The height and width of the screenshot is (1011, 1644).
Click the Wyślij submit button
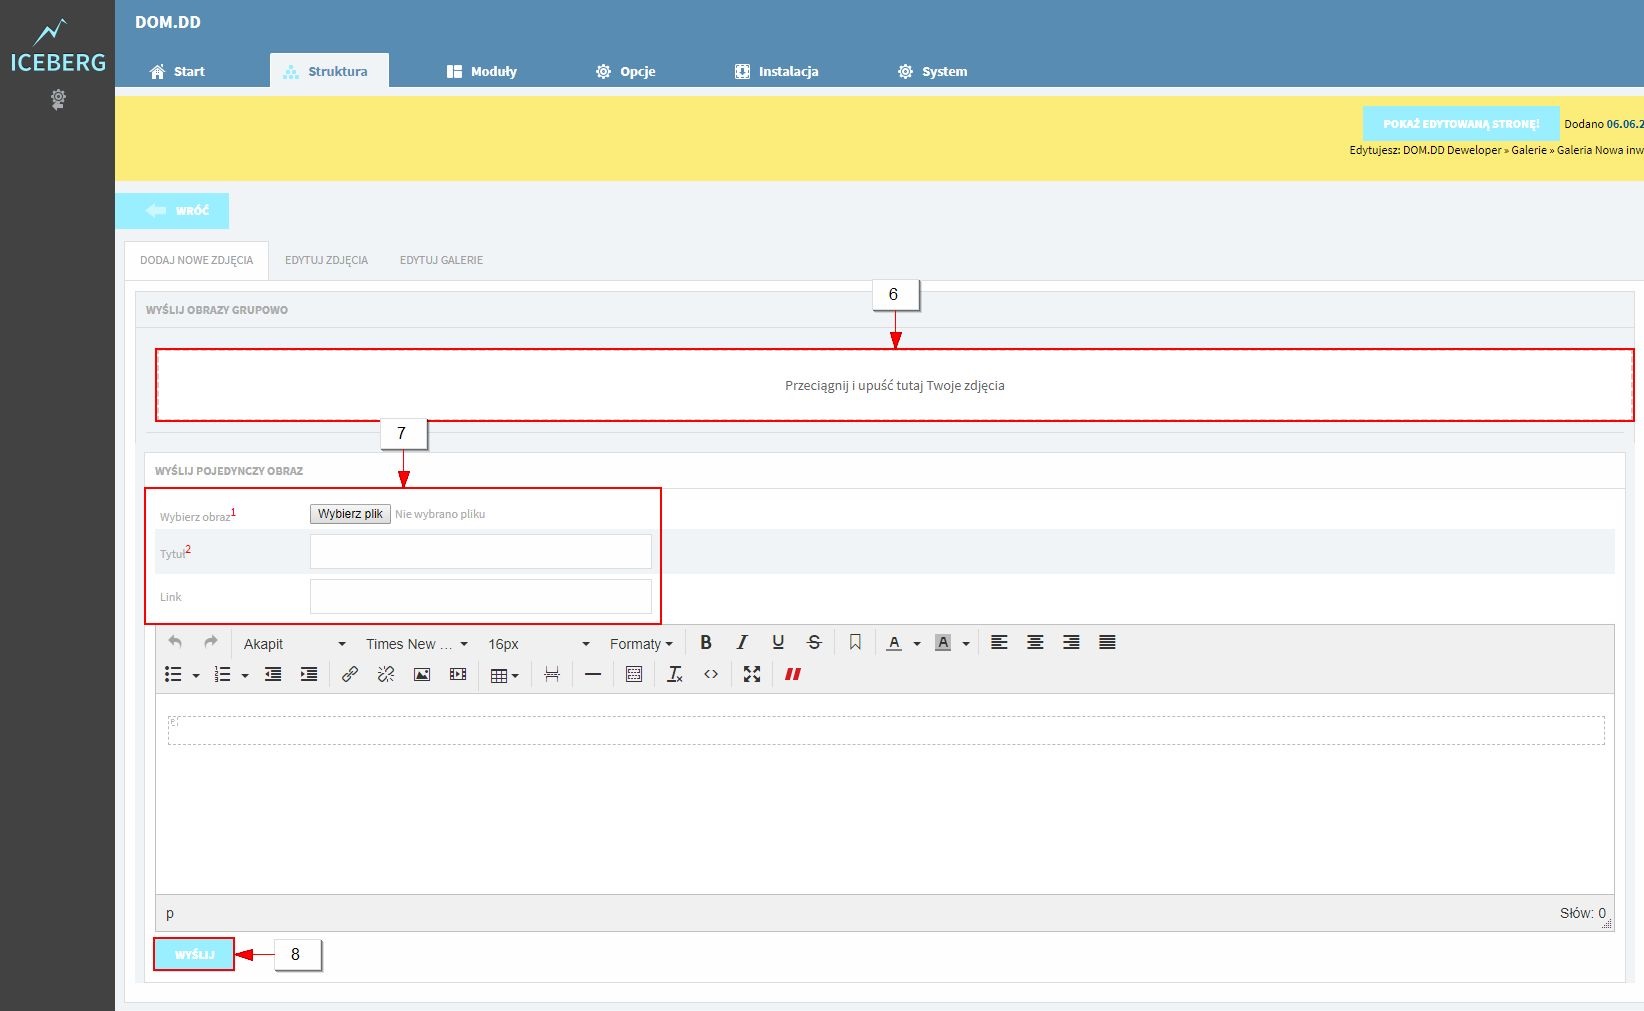click(x=194, y=955)
